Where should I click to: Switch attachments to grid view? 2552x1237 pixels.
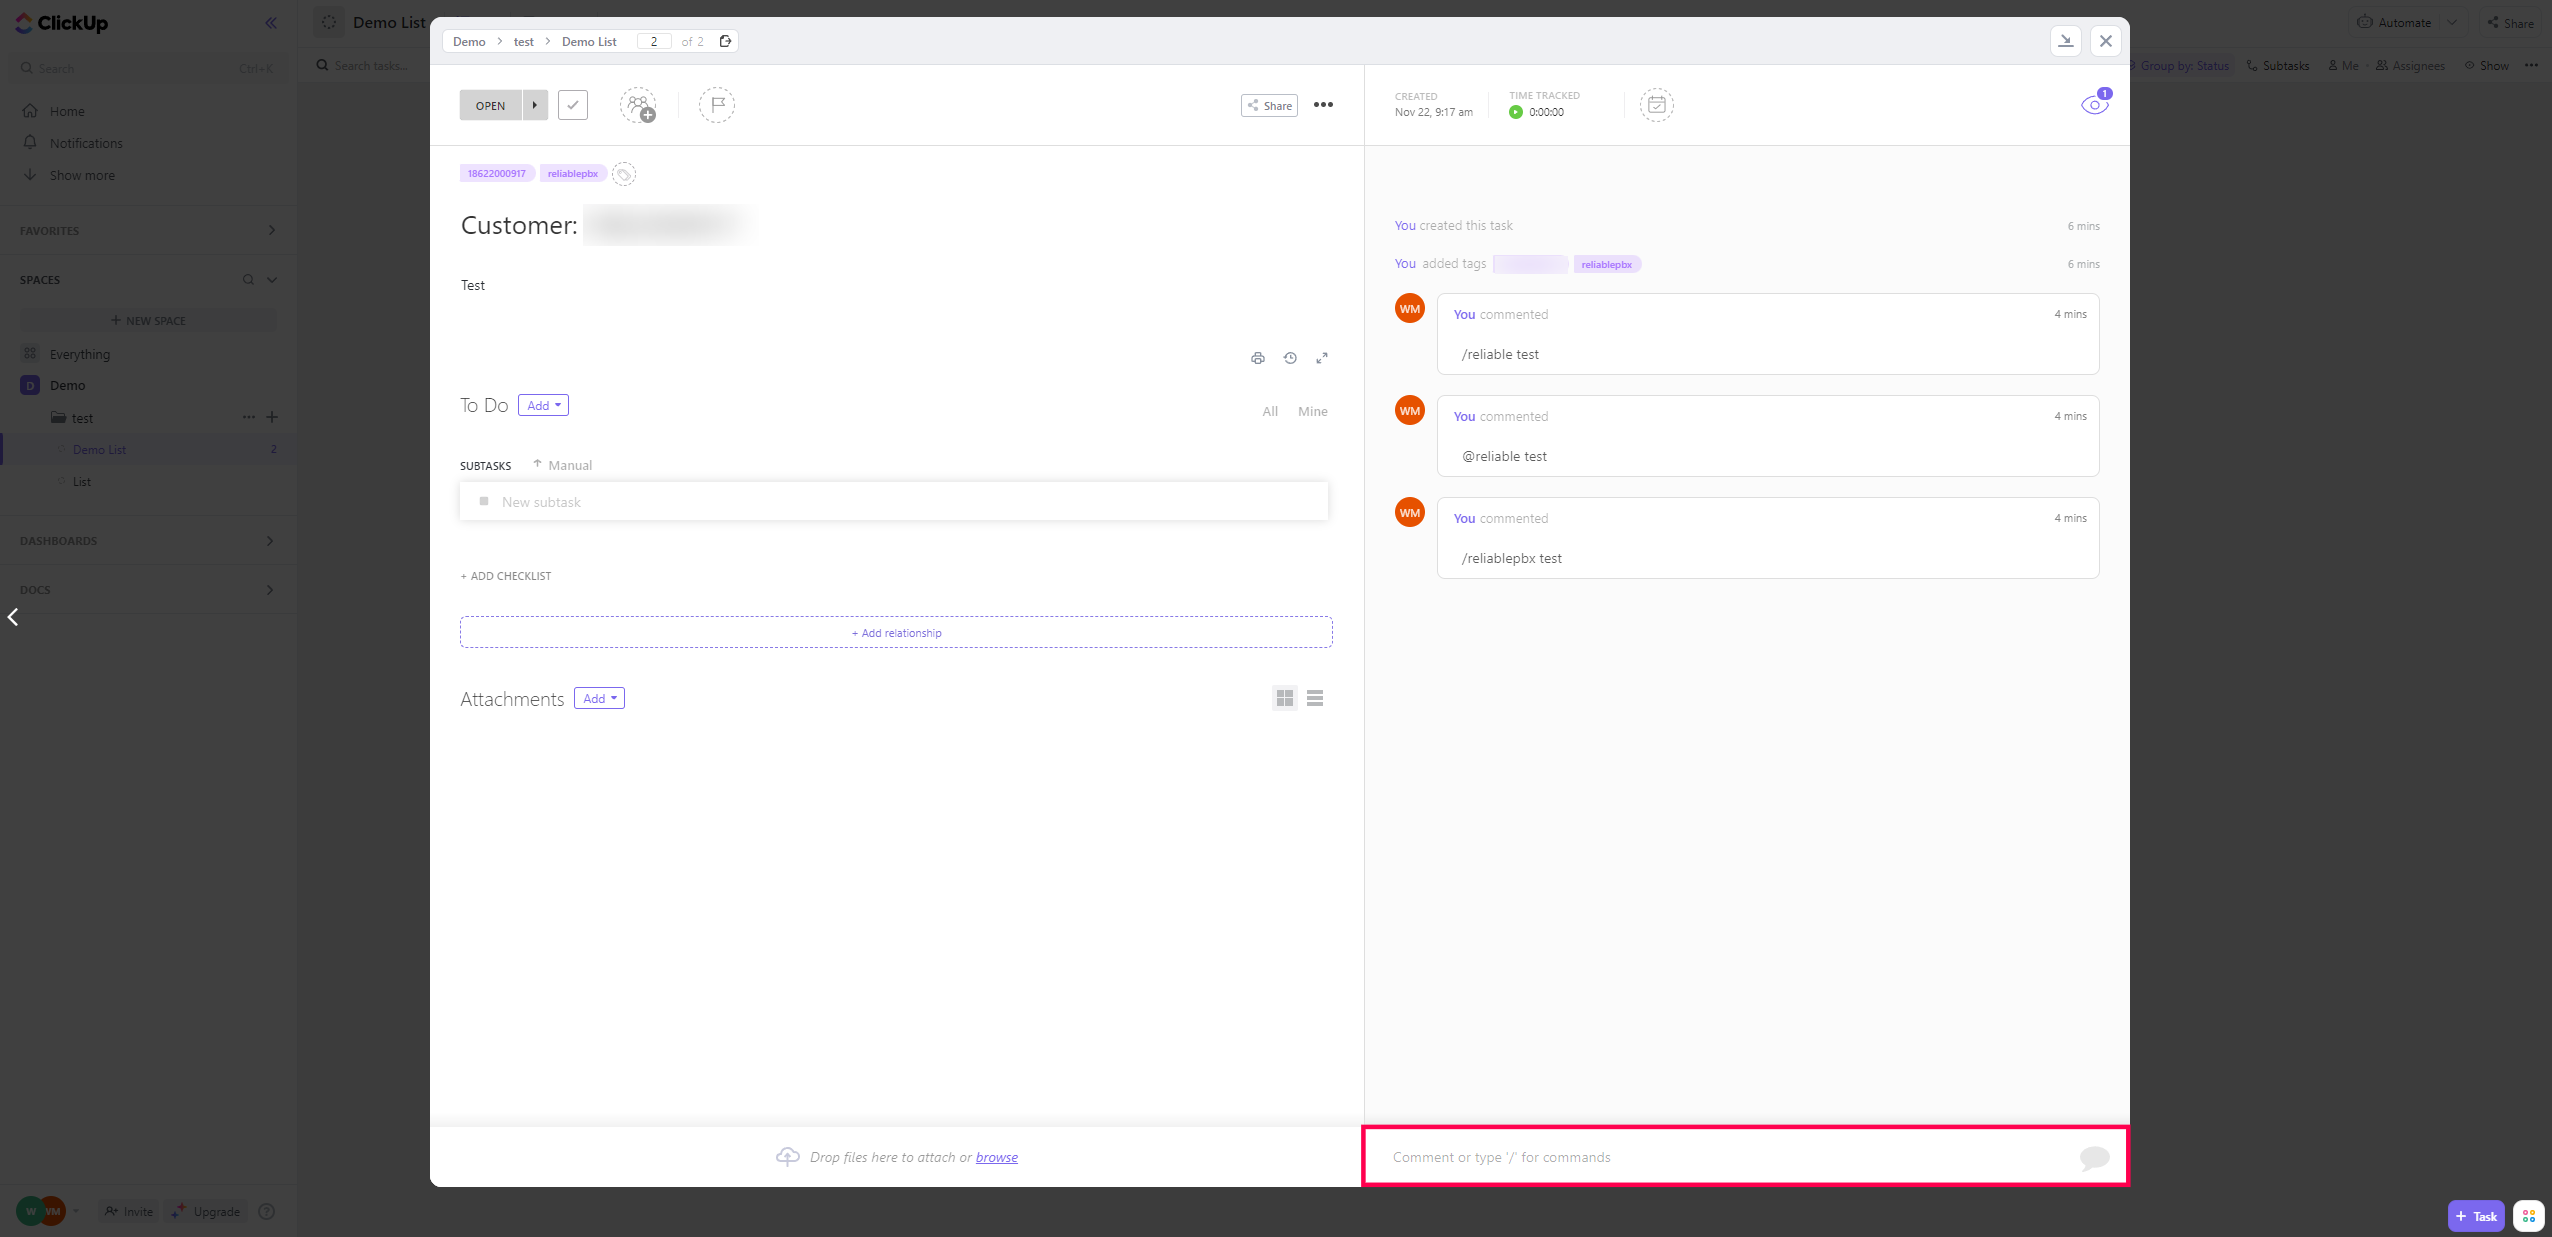(x=1285, y=698)
